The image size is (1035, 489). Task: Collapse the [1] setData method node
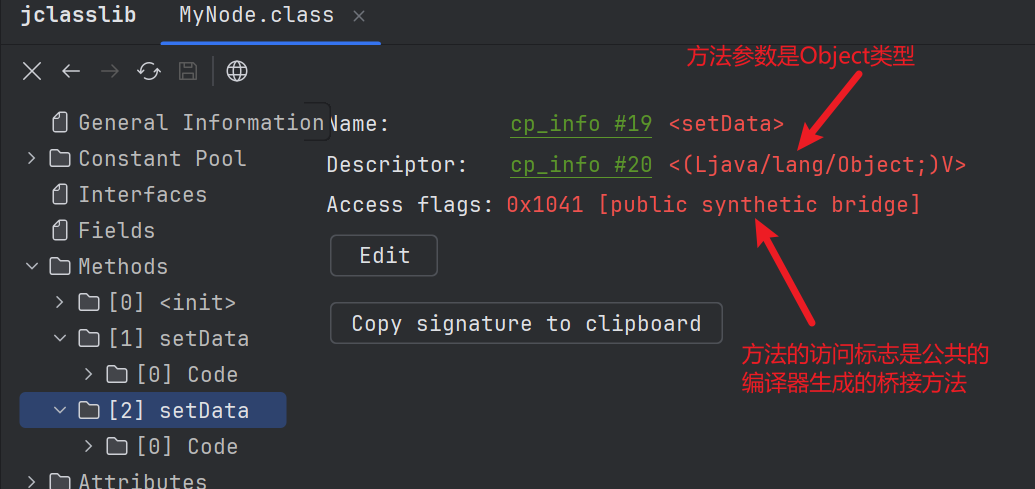[60, 338]
